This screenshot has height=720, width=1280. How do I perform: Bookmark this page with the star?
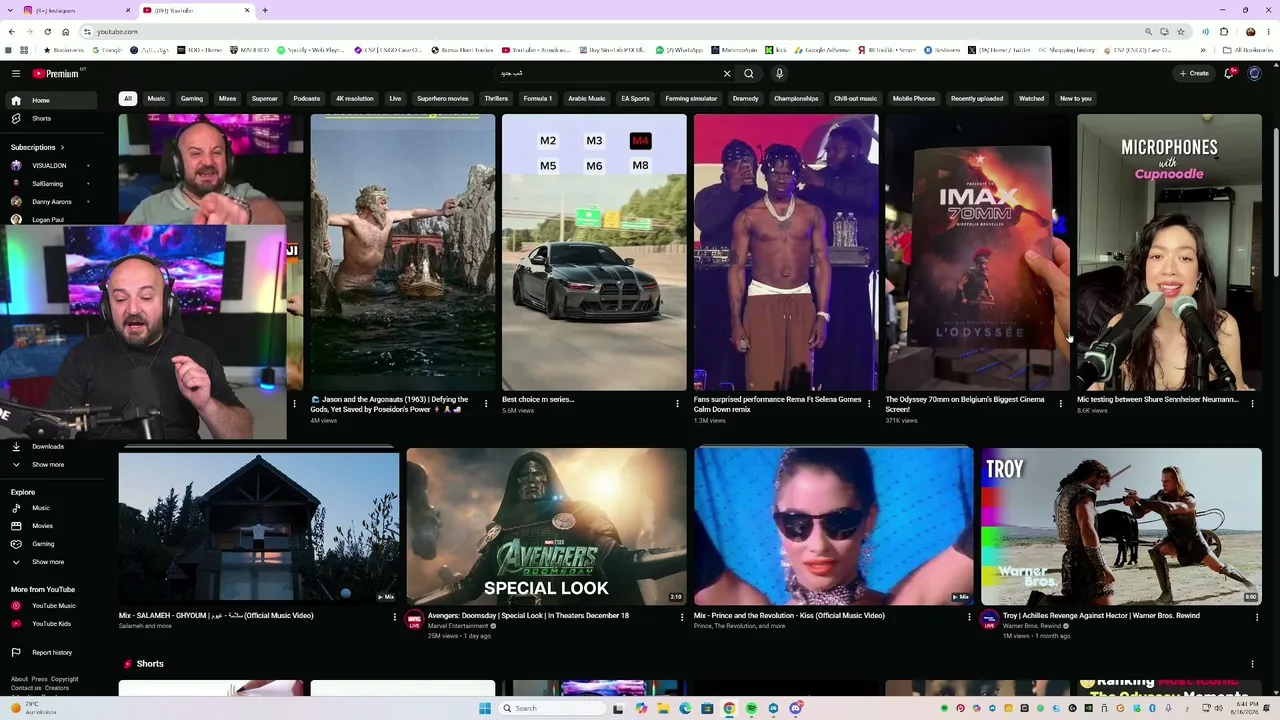click(1181, 32)
